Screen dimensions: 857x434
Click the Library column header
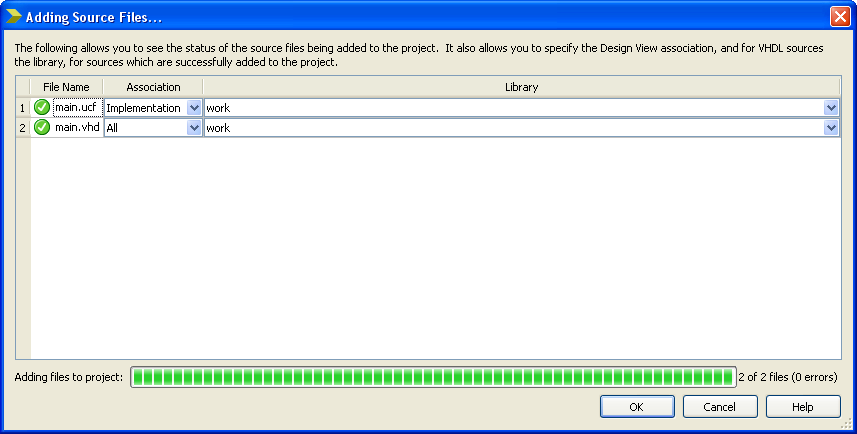click(x=521, y=87)
